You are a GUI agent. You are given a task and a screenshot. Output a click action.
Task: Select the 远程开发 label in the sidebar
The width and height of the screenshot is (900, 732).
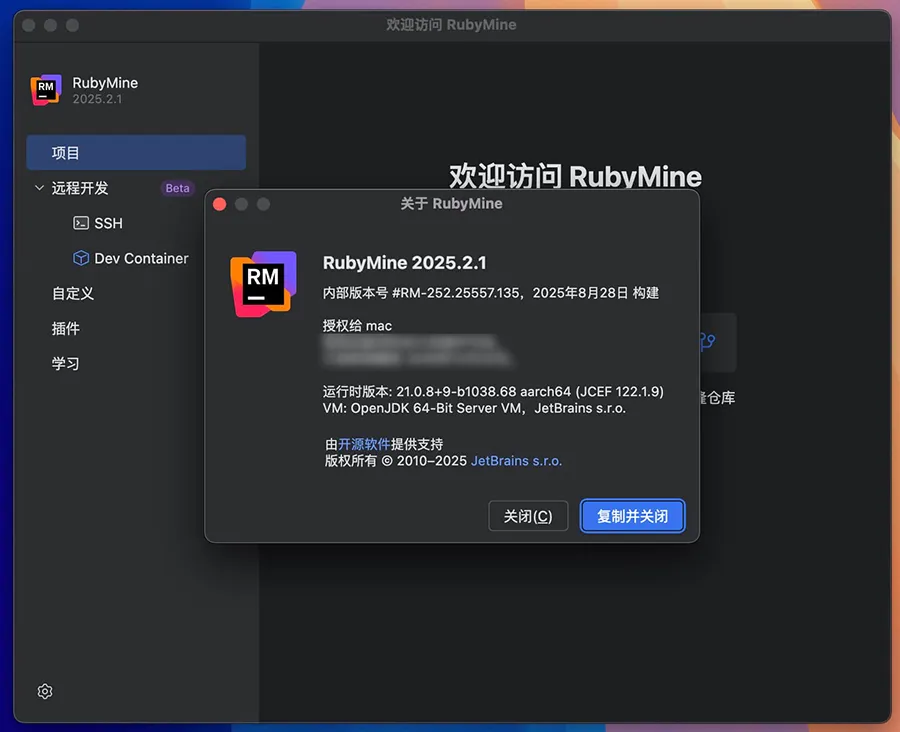tap(80, 188)
